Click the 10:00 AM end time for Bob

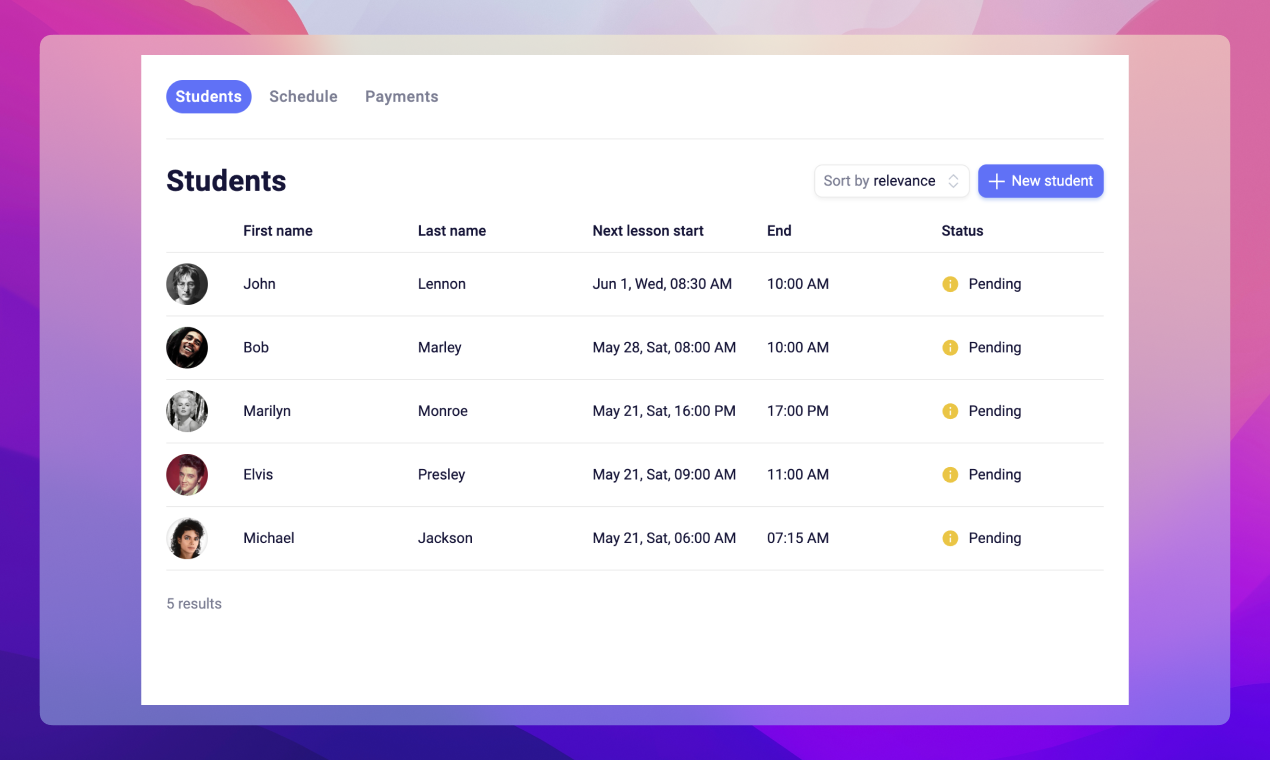[798, 348]
